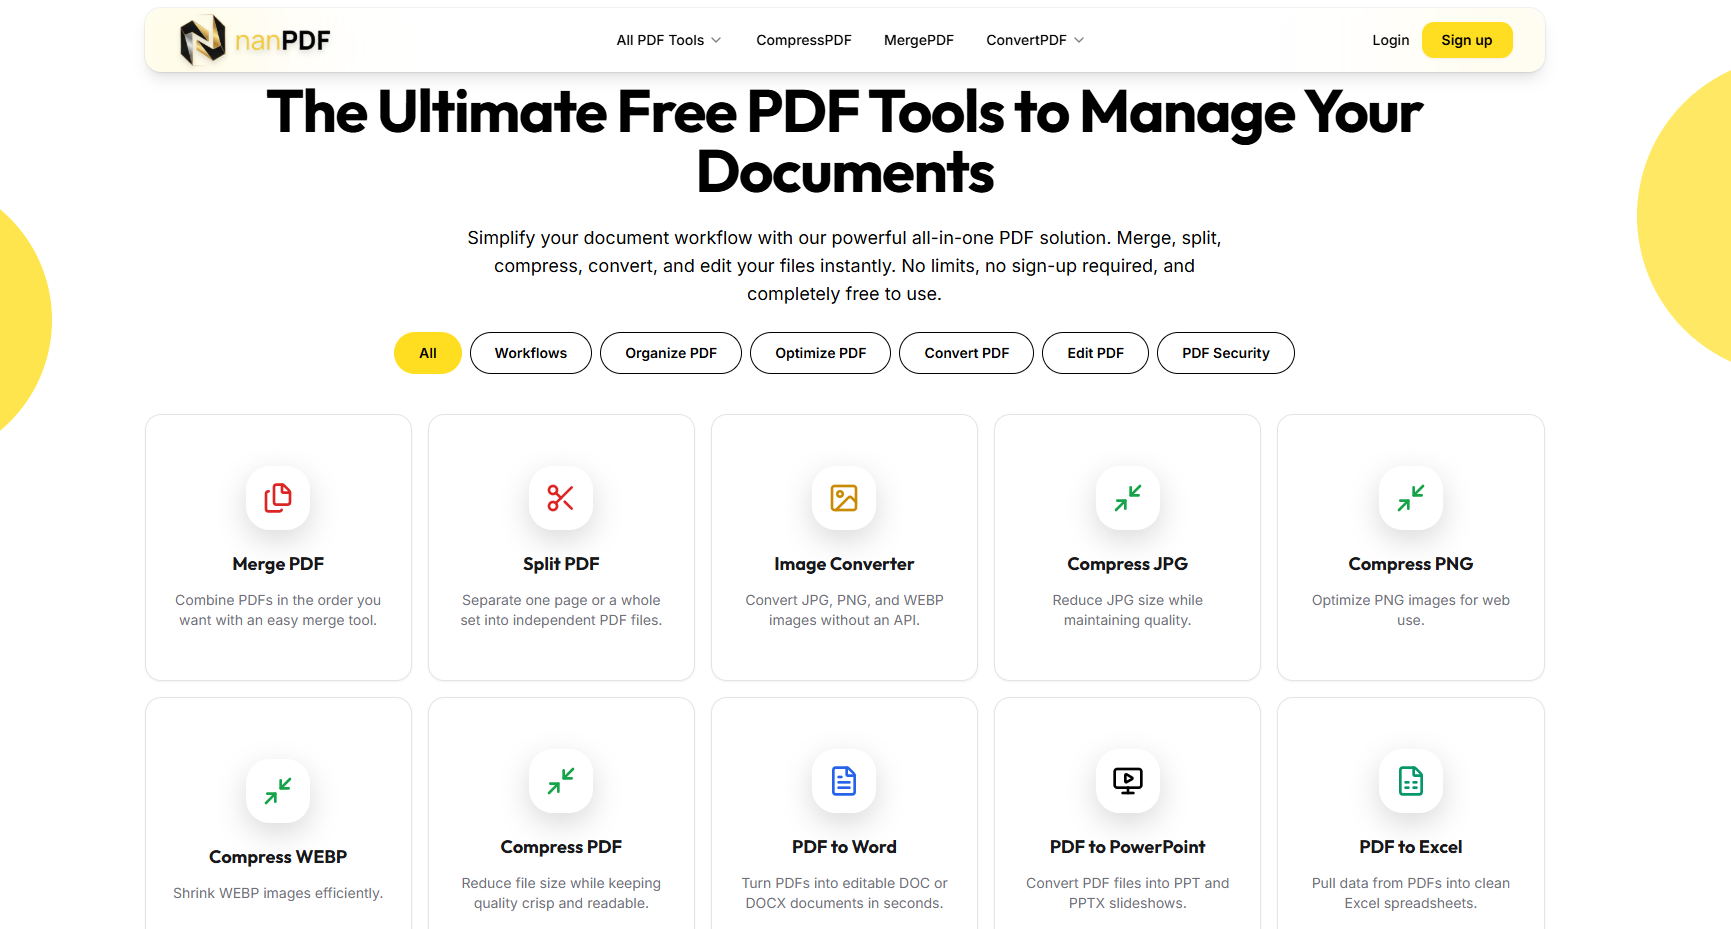Click the nanPDF logo icon
This screenshot has width=1731, height=929.
202,40
